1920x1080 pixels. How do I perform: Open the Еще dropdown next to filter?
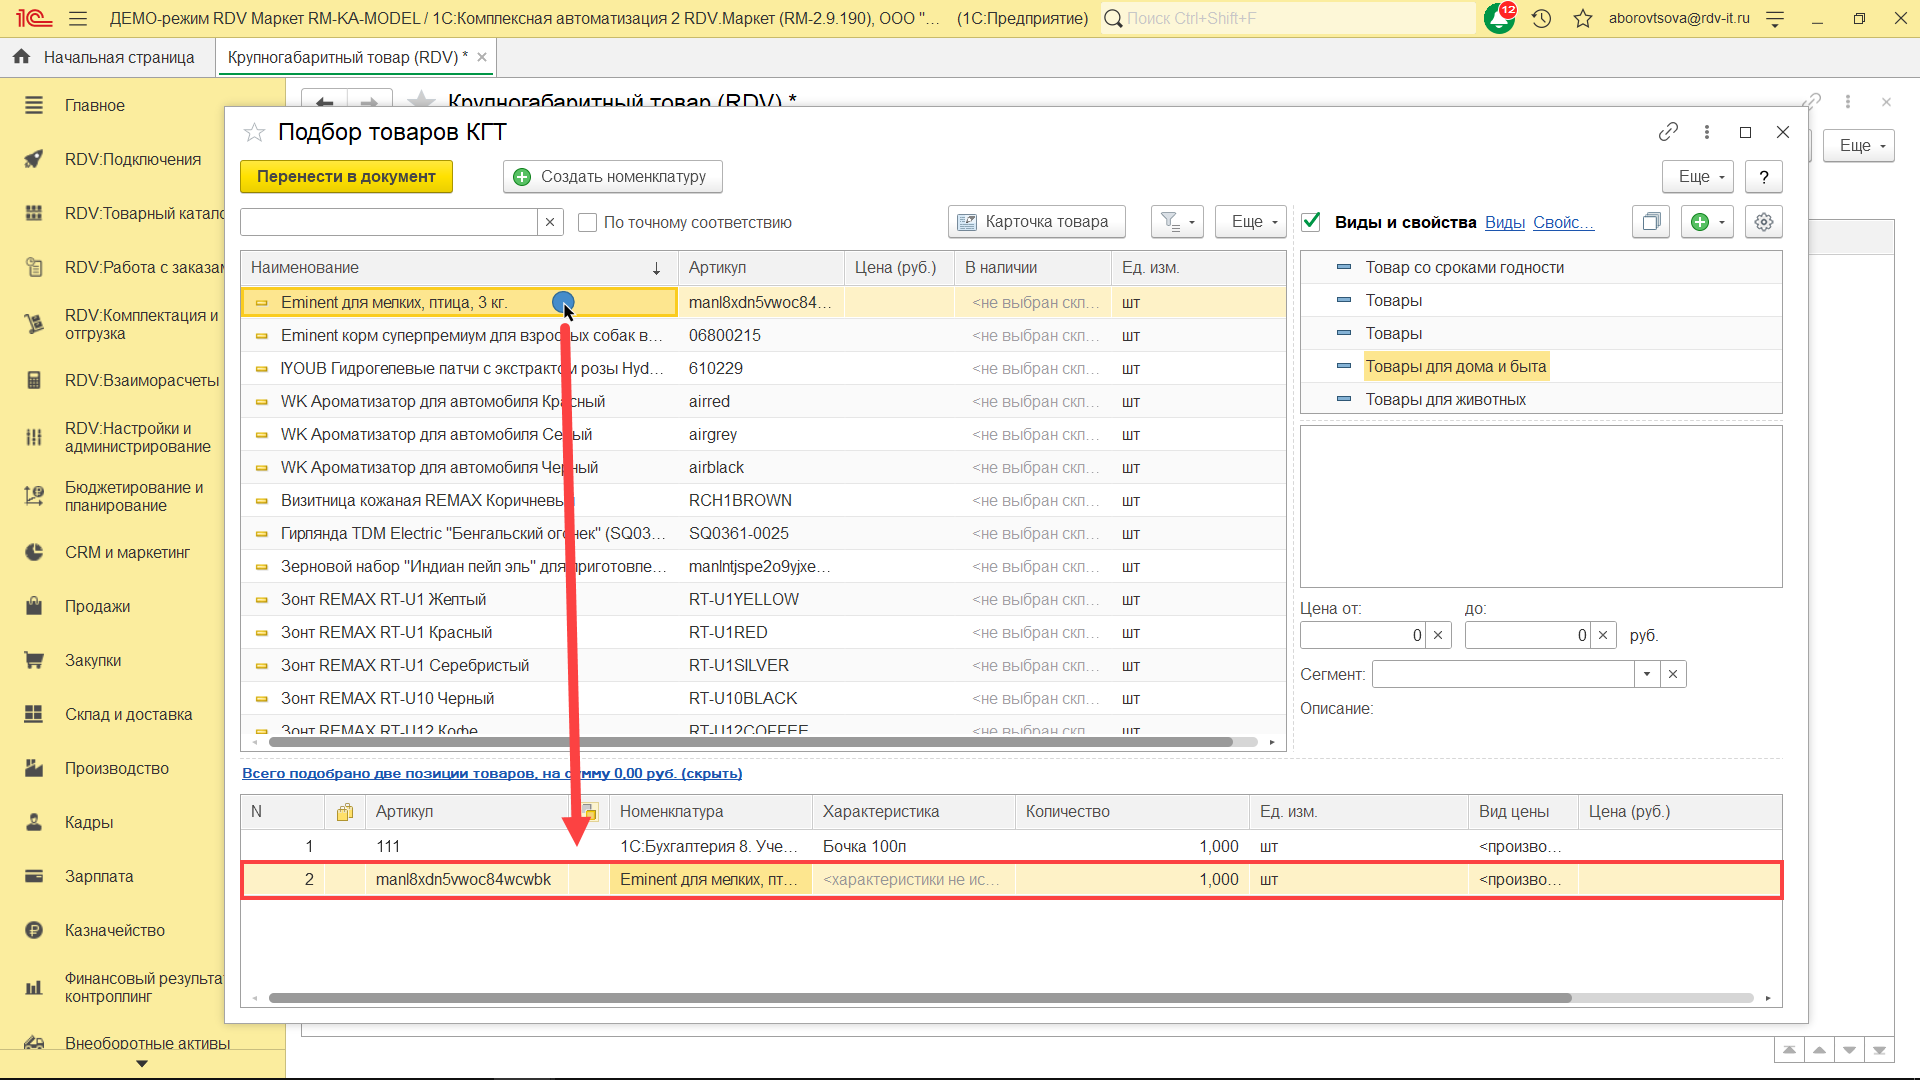(x=1249, y=222)
